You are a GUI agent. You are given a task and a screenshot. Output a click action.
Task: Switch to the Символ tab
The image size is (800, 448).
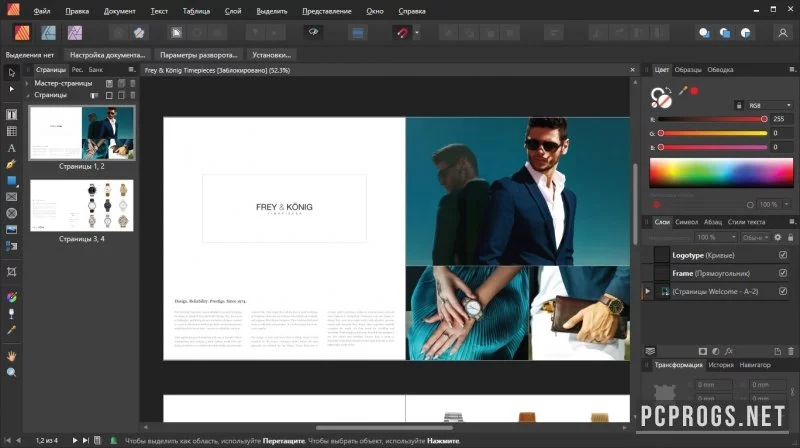tap(686, 222)
